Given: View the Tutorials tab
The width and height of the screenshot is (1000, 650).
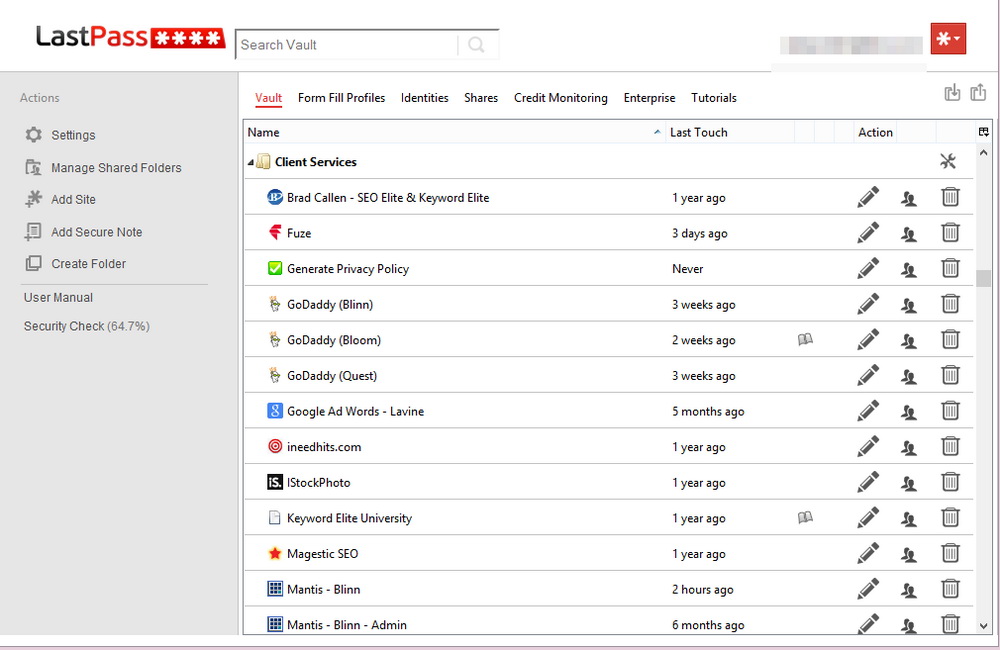Looking at the screenshot, I should 714,98.
